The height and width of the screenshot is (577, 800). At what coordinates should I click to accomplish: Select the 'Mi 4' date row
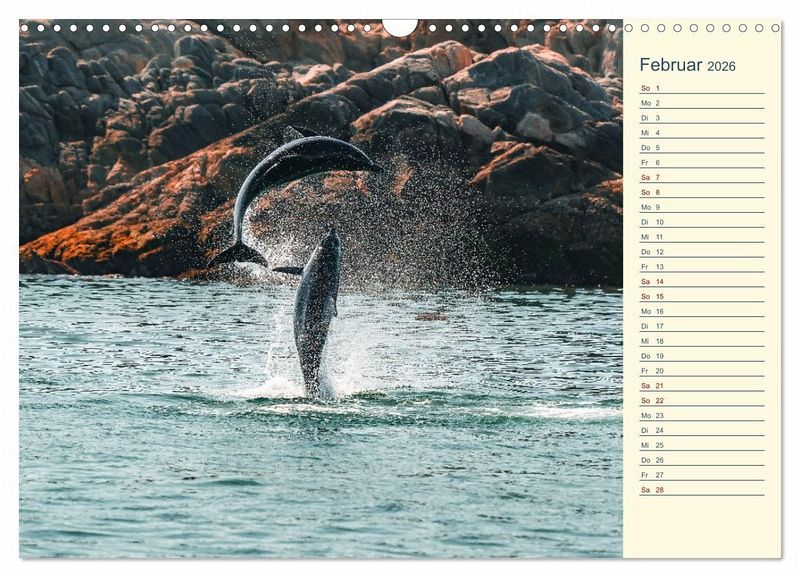702,132
